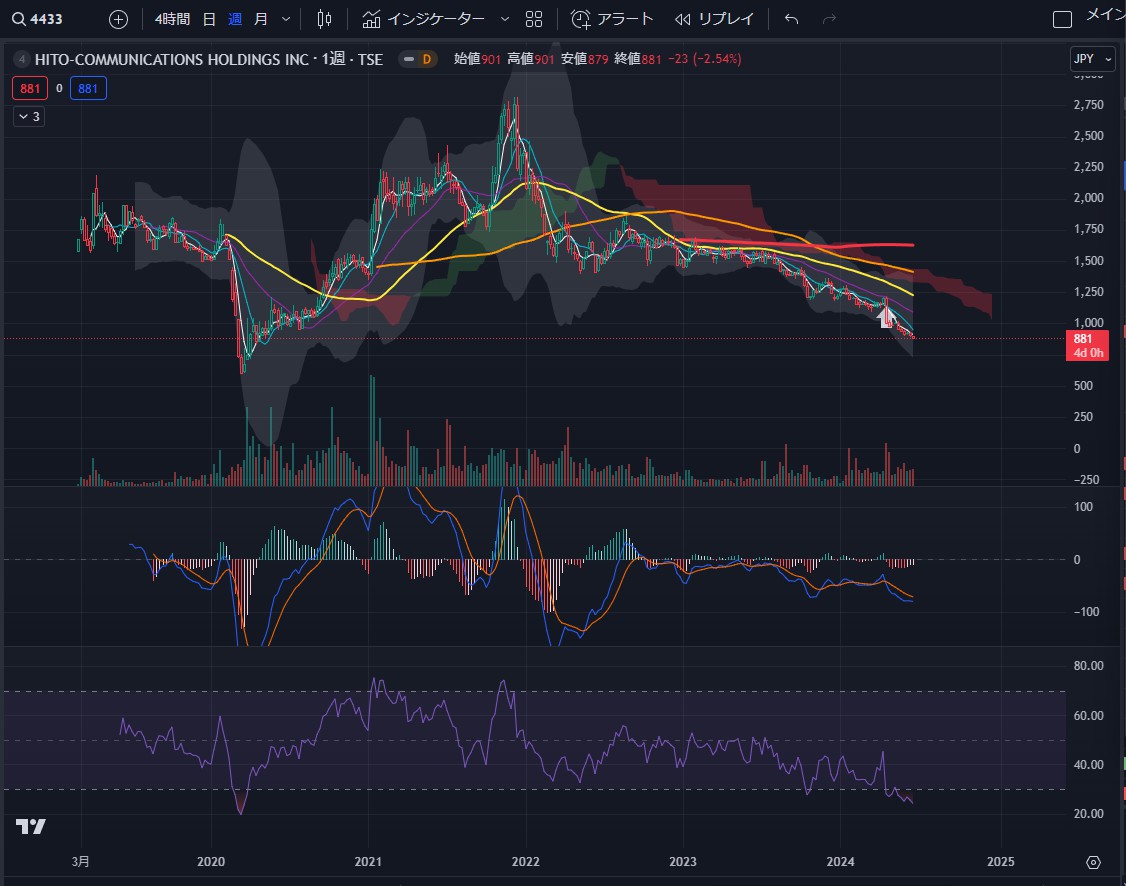Click the red 881 current price label
The image size is (1126, 886).
[1088, 345]
